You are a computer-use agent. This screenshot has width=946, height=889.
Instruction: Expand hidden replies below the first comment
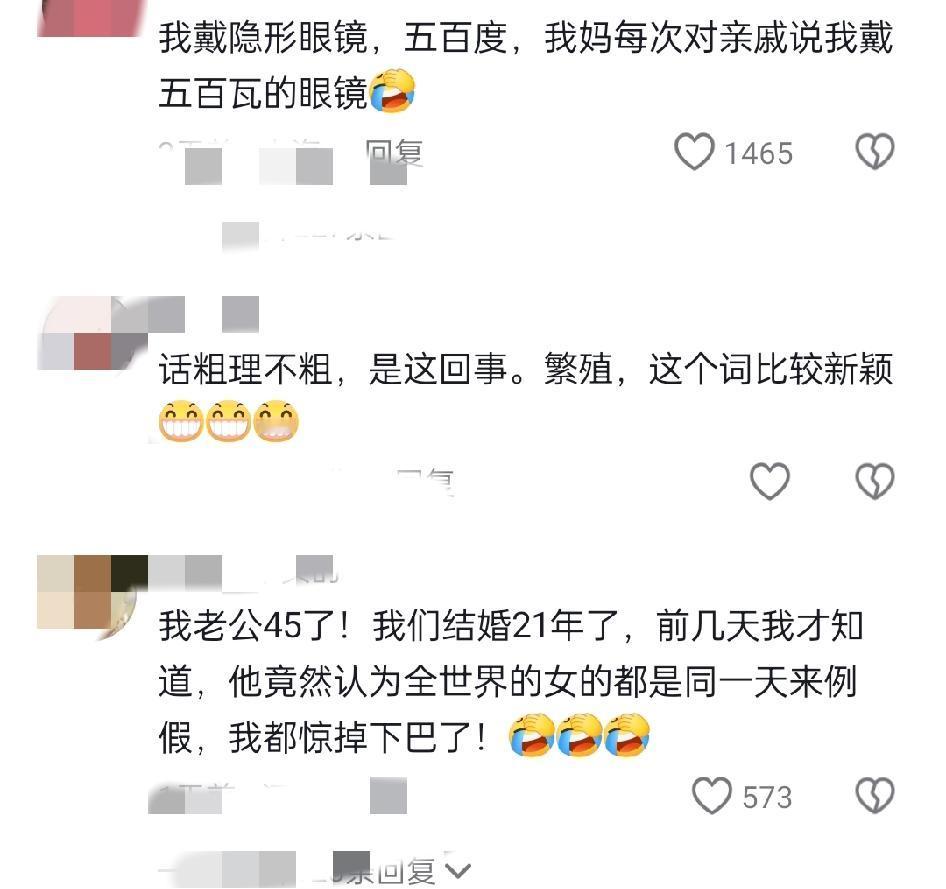coord(308,234)
